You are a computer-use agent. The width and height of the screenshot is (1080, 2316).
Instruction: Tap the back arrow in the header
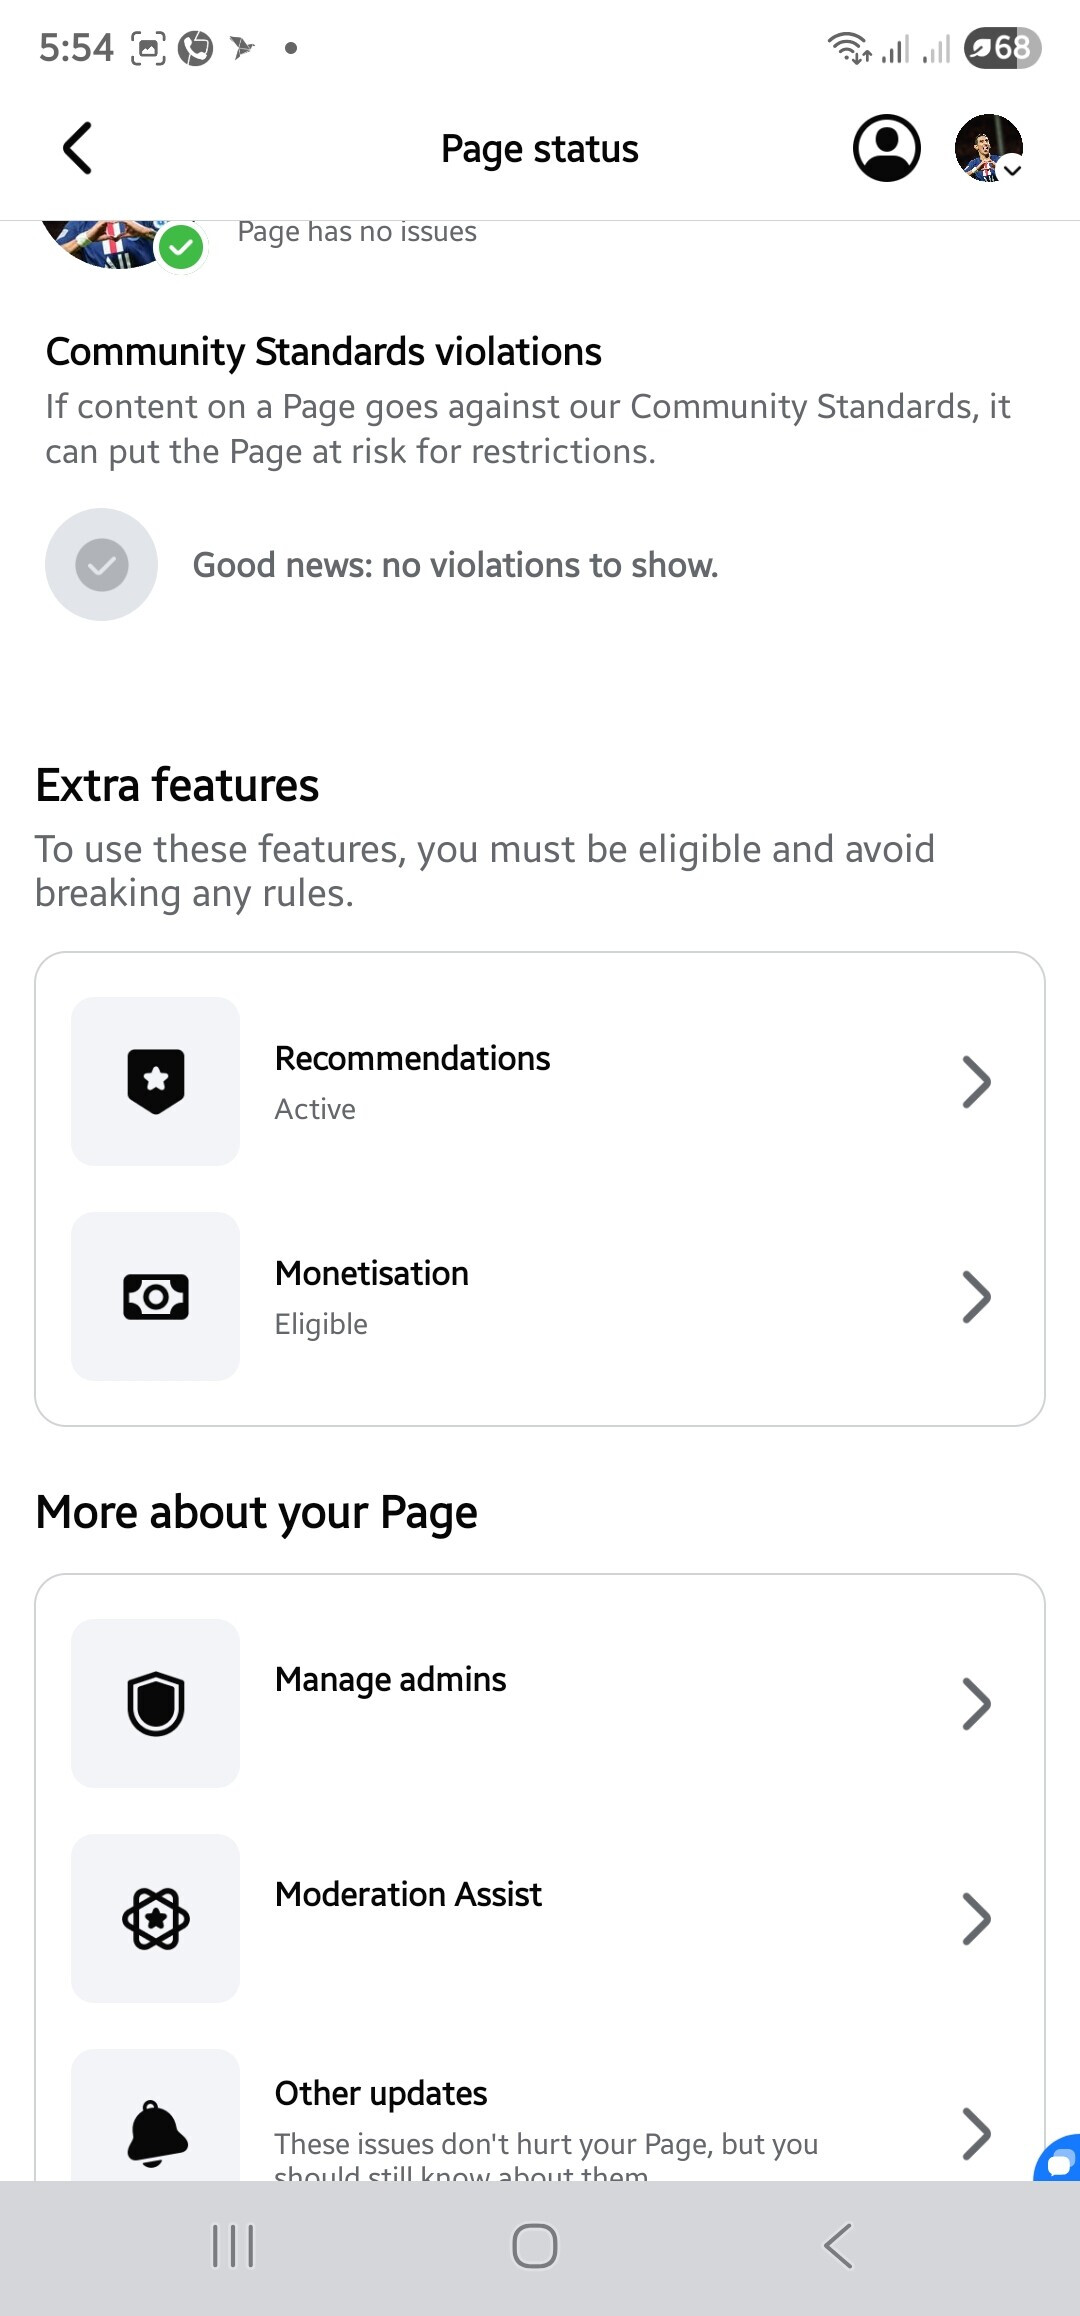(x=78, y=149)
